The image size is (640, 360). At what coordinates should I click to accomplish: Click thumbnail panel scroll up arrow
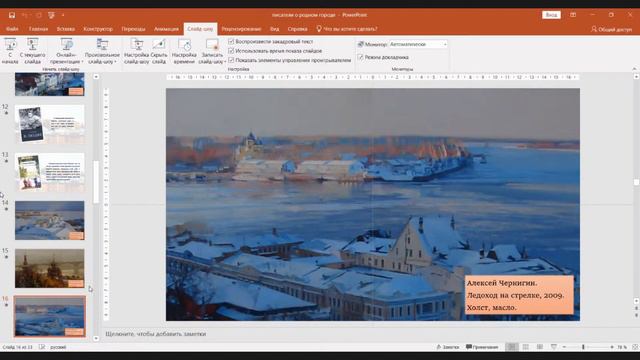96,77
